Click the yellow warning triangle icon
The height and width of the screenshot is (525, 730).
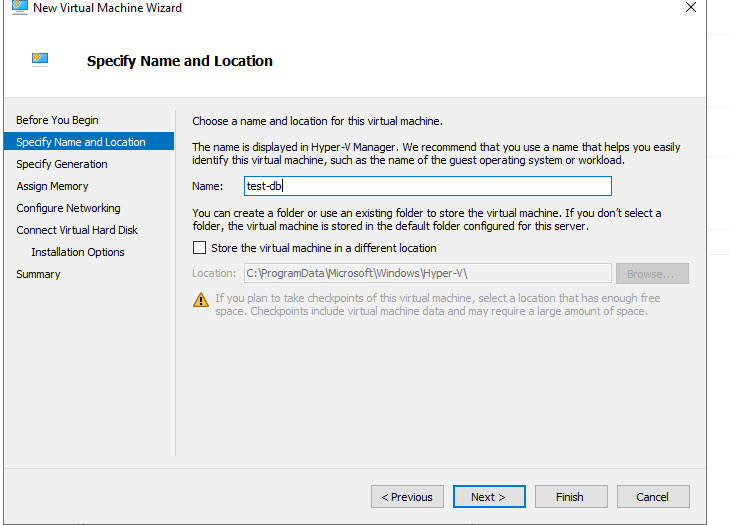[200, 300]
